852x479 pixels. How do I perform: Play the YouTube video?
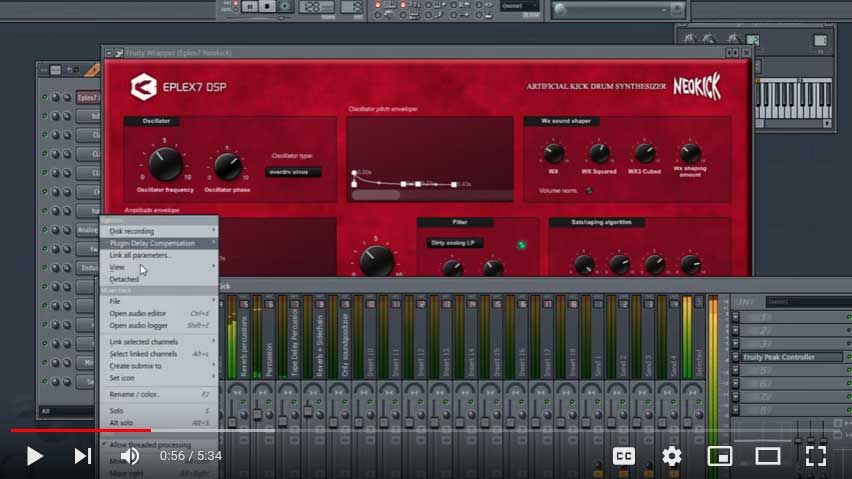[x=34, y=456]
